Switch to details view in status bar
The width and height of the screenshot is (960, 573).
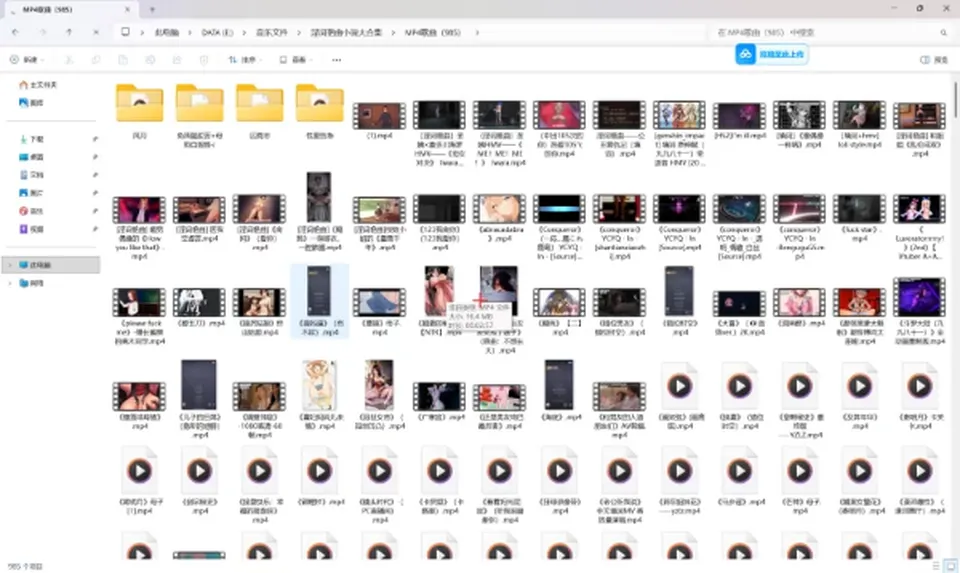coord(936,566)
